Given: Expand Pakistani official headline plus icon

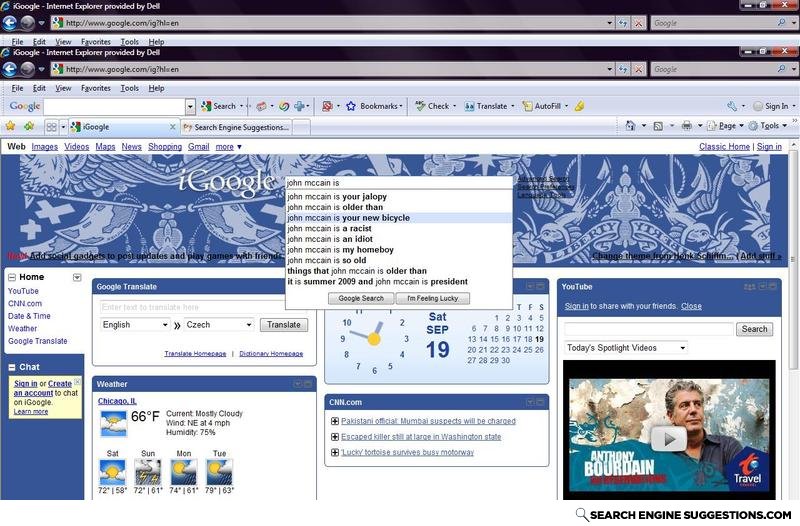Looking at the screenshot, I should coord(335,421).
